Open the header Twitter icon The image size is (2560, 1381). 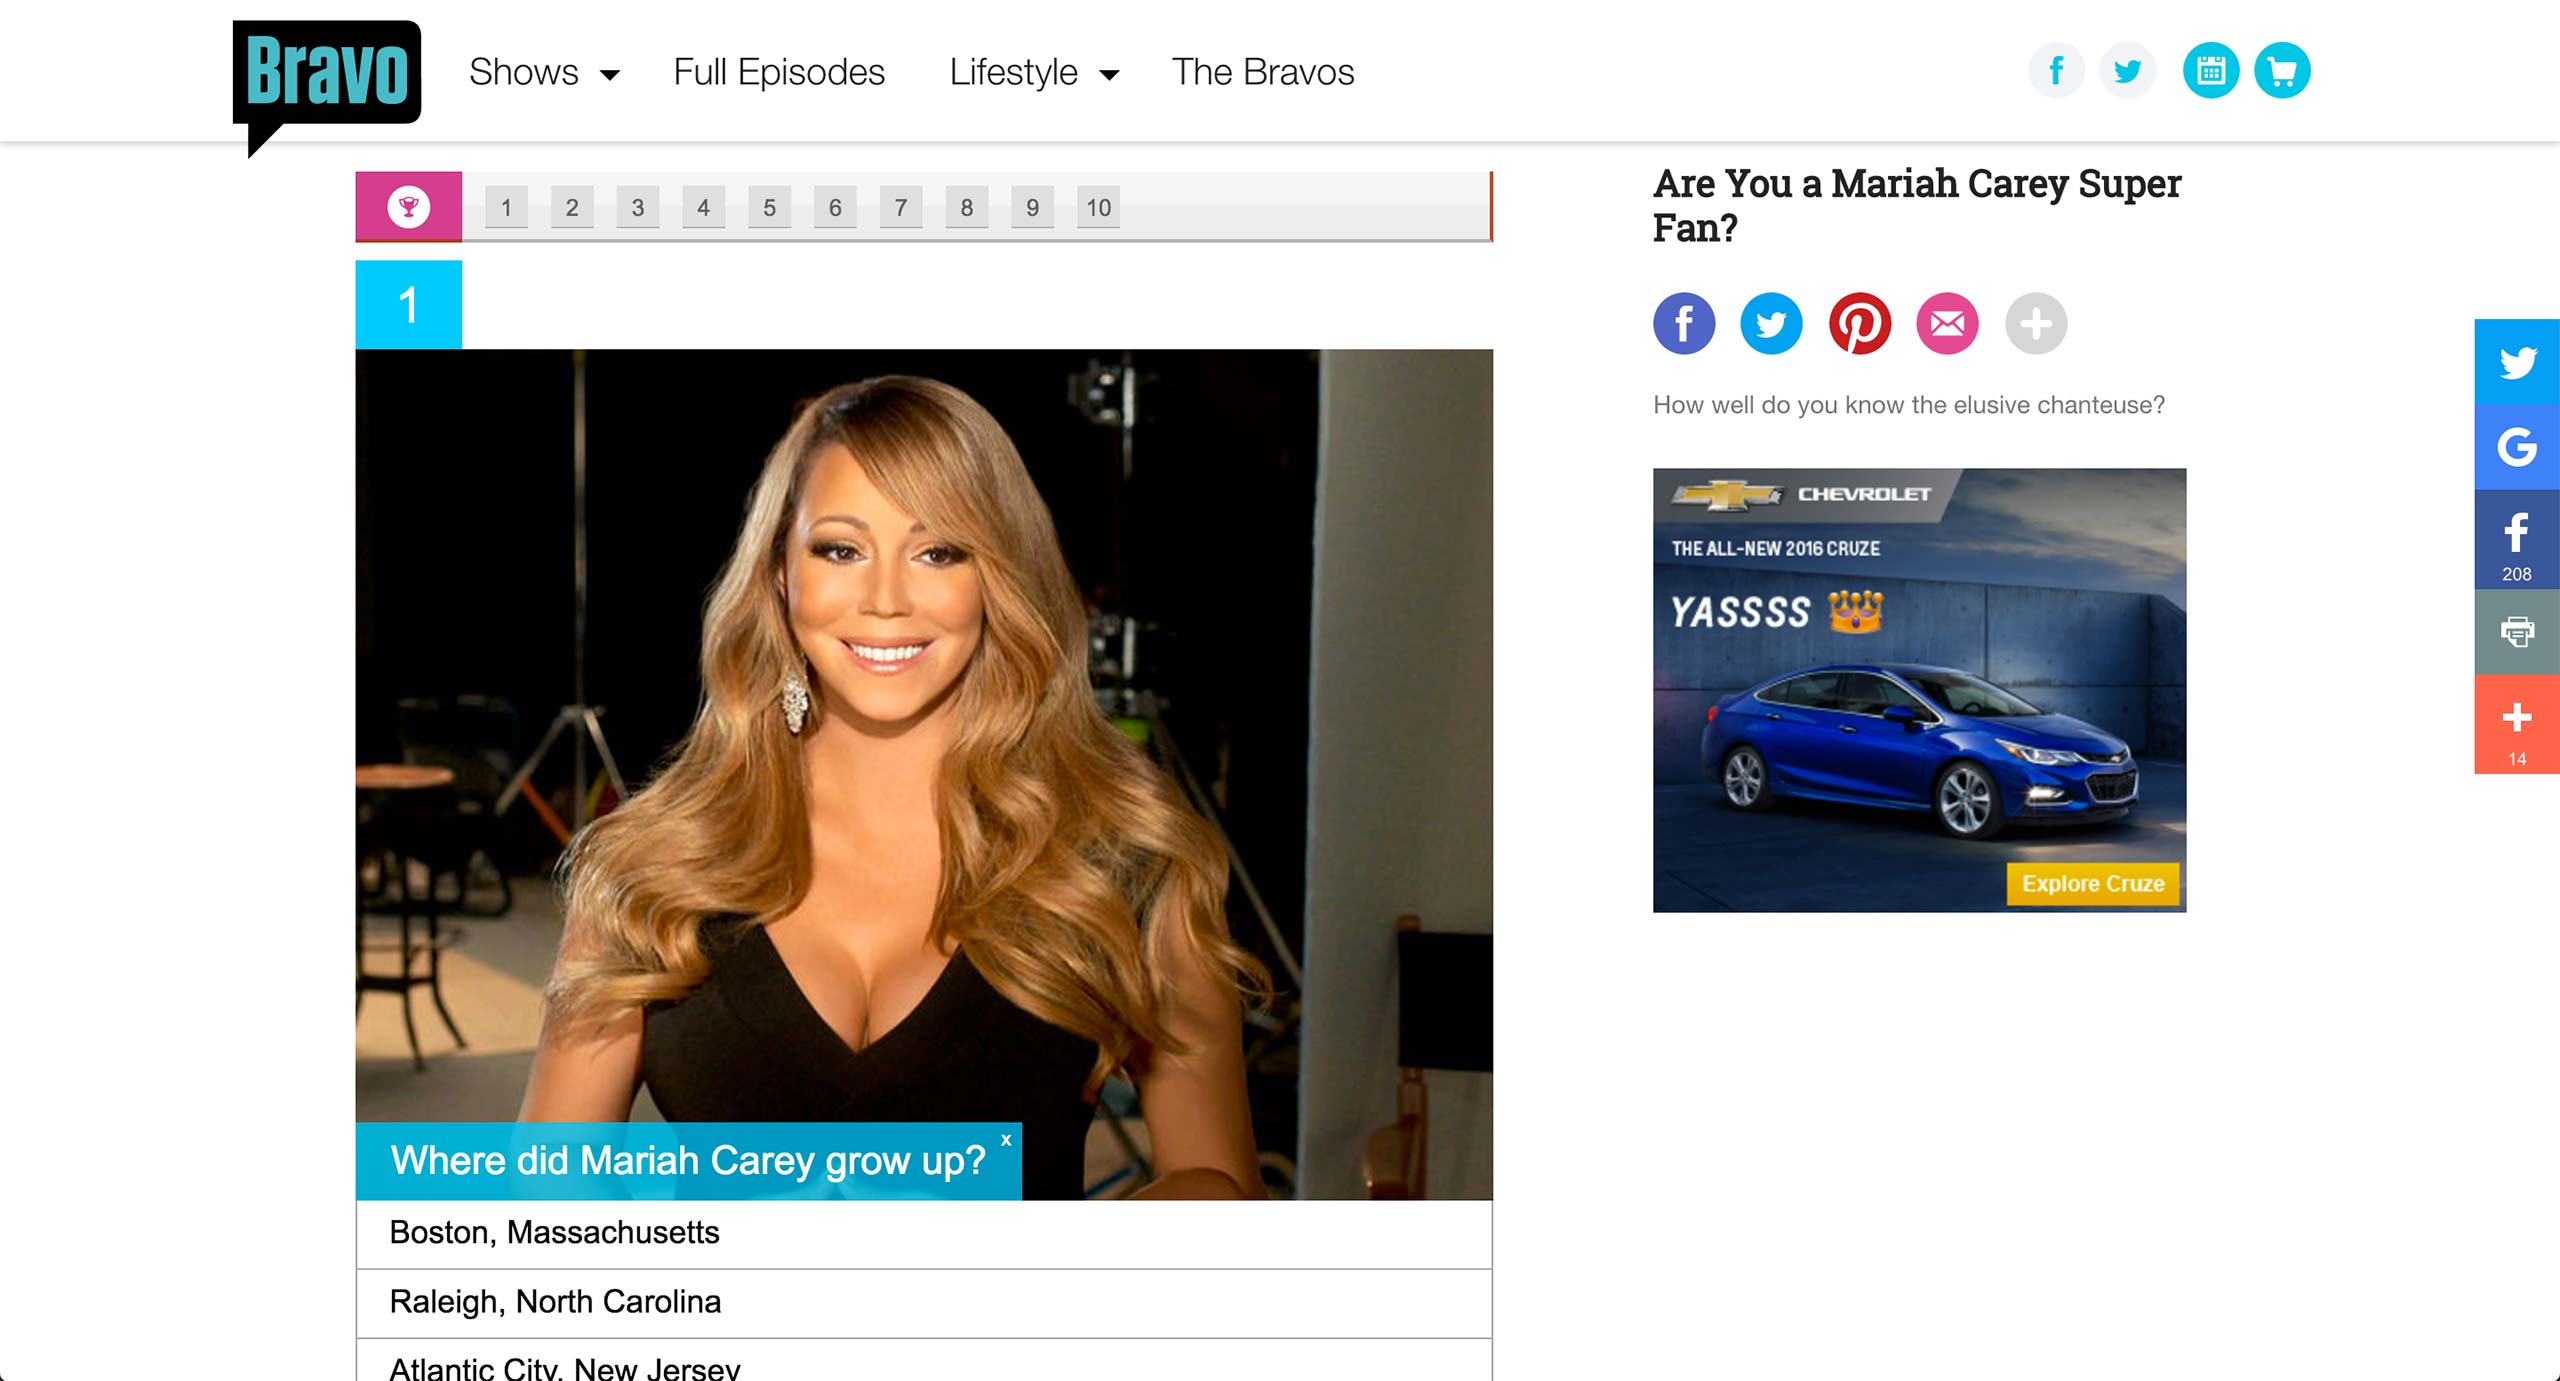(2127, 71)
